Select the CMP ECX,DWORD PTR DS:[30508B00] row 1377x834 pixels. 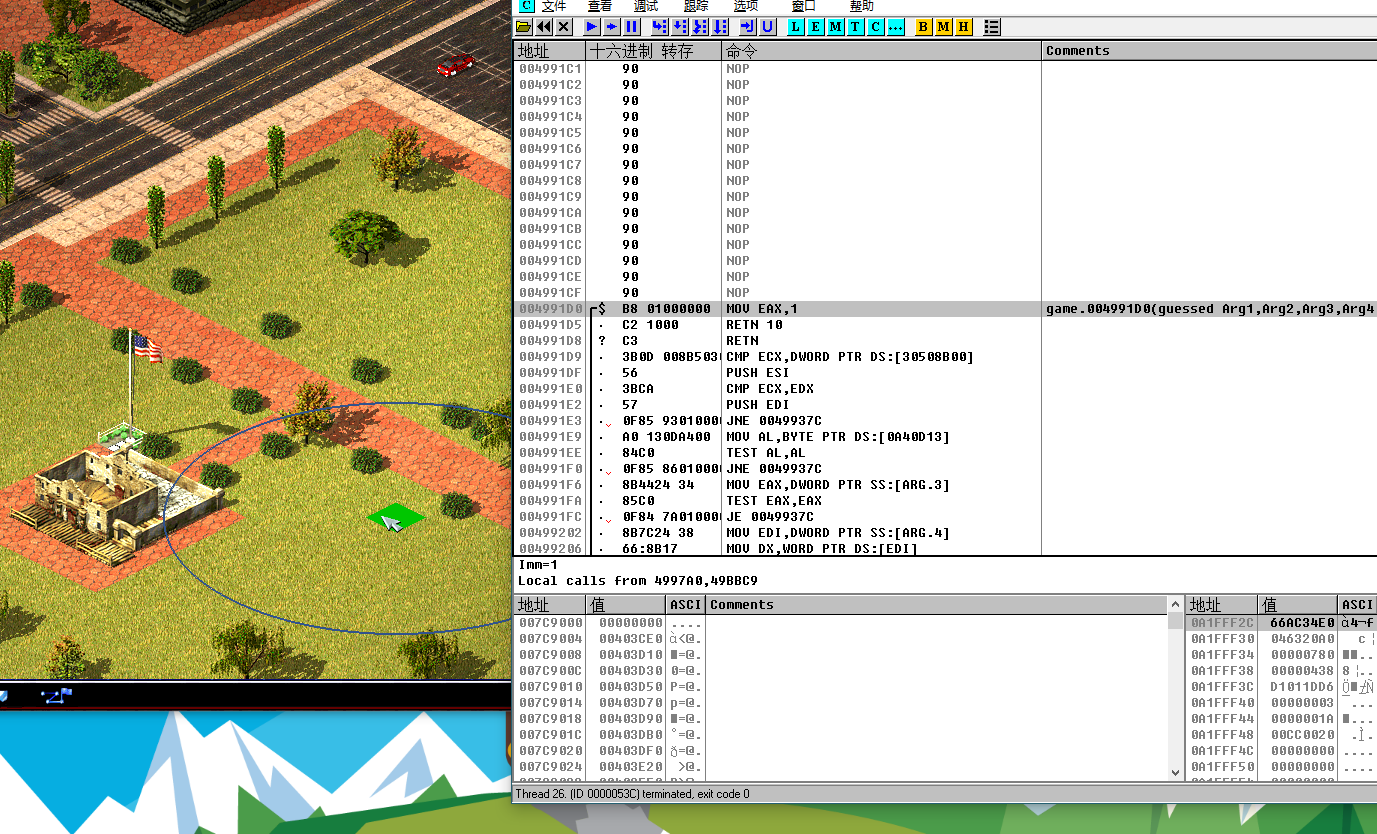click(x=945, y=357)
